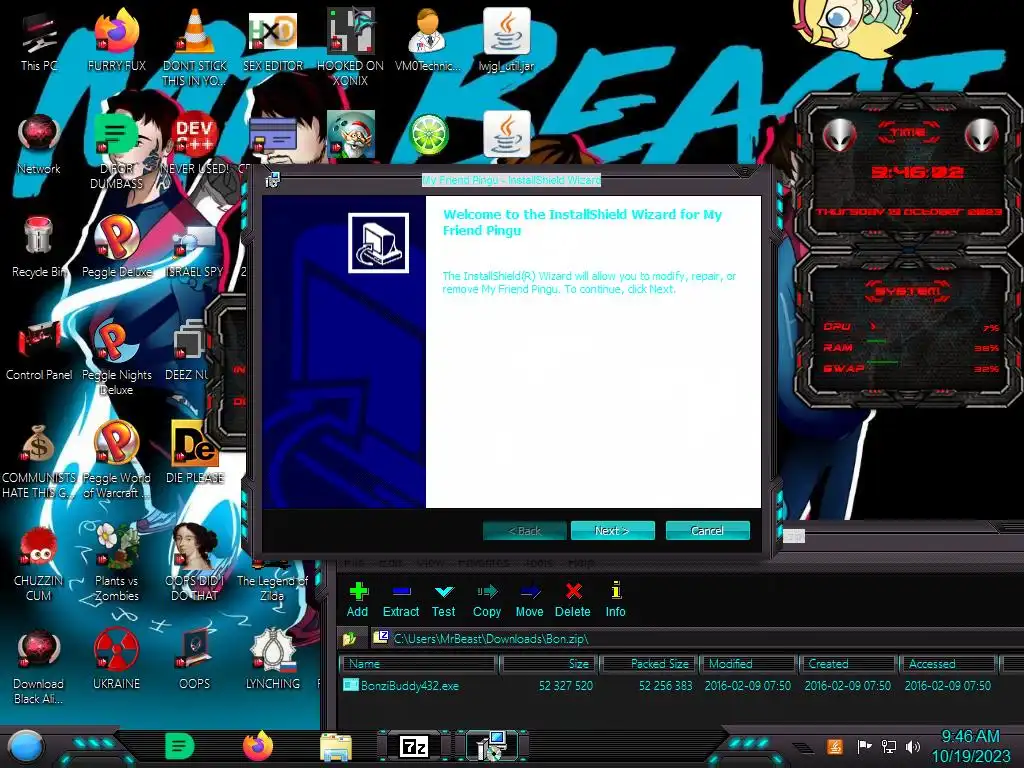Open the Network desktop icon
The image size is (1024, 768).
pyautogui.click(x=39, y=144)
